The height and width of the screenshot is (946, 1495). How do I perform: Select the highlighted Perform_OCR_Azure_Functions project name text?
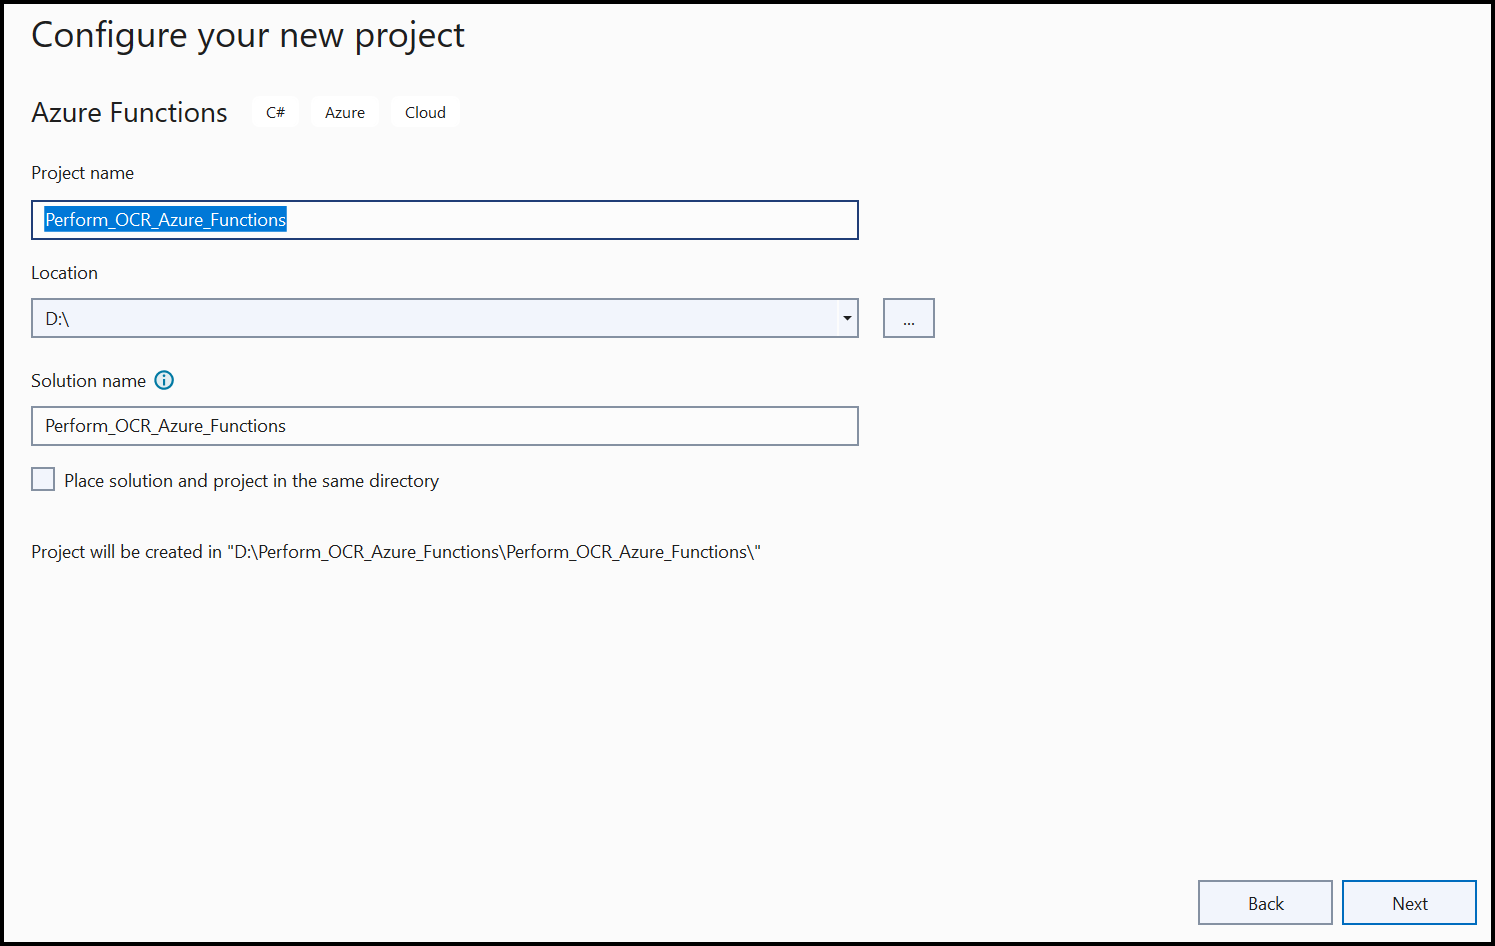pos(165,220)
